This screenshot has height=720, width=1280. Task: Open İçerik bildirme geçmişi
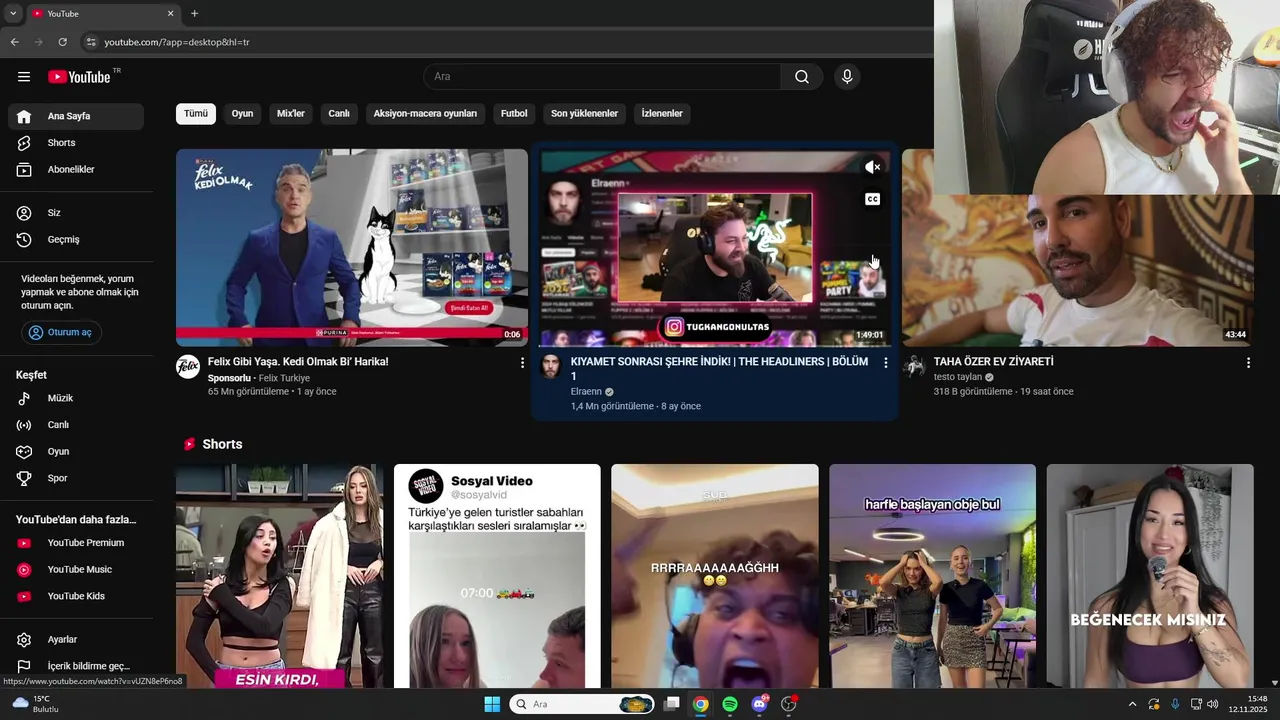coord(76,666)
